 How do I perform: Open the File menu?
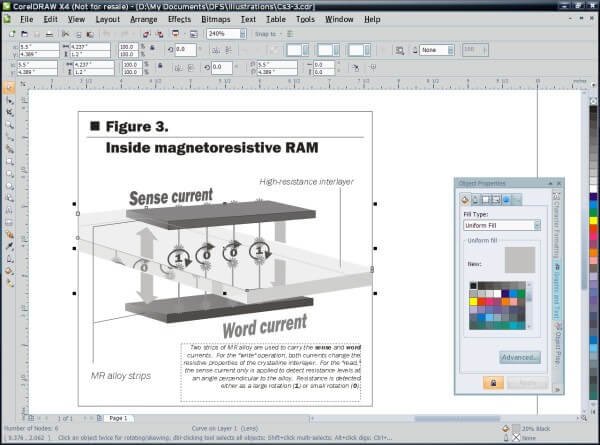(x=27, y=19)
